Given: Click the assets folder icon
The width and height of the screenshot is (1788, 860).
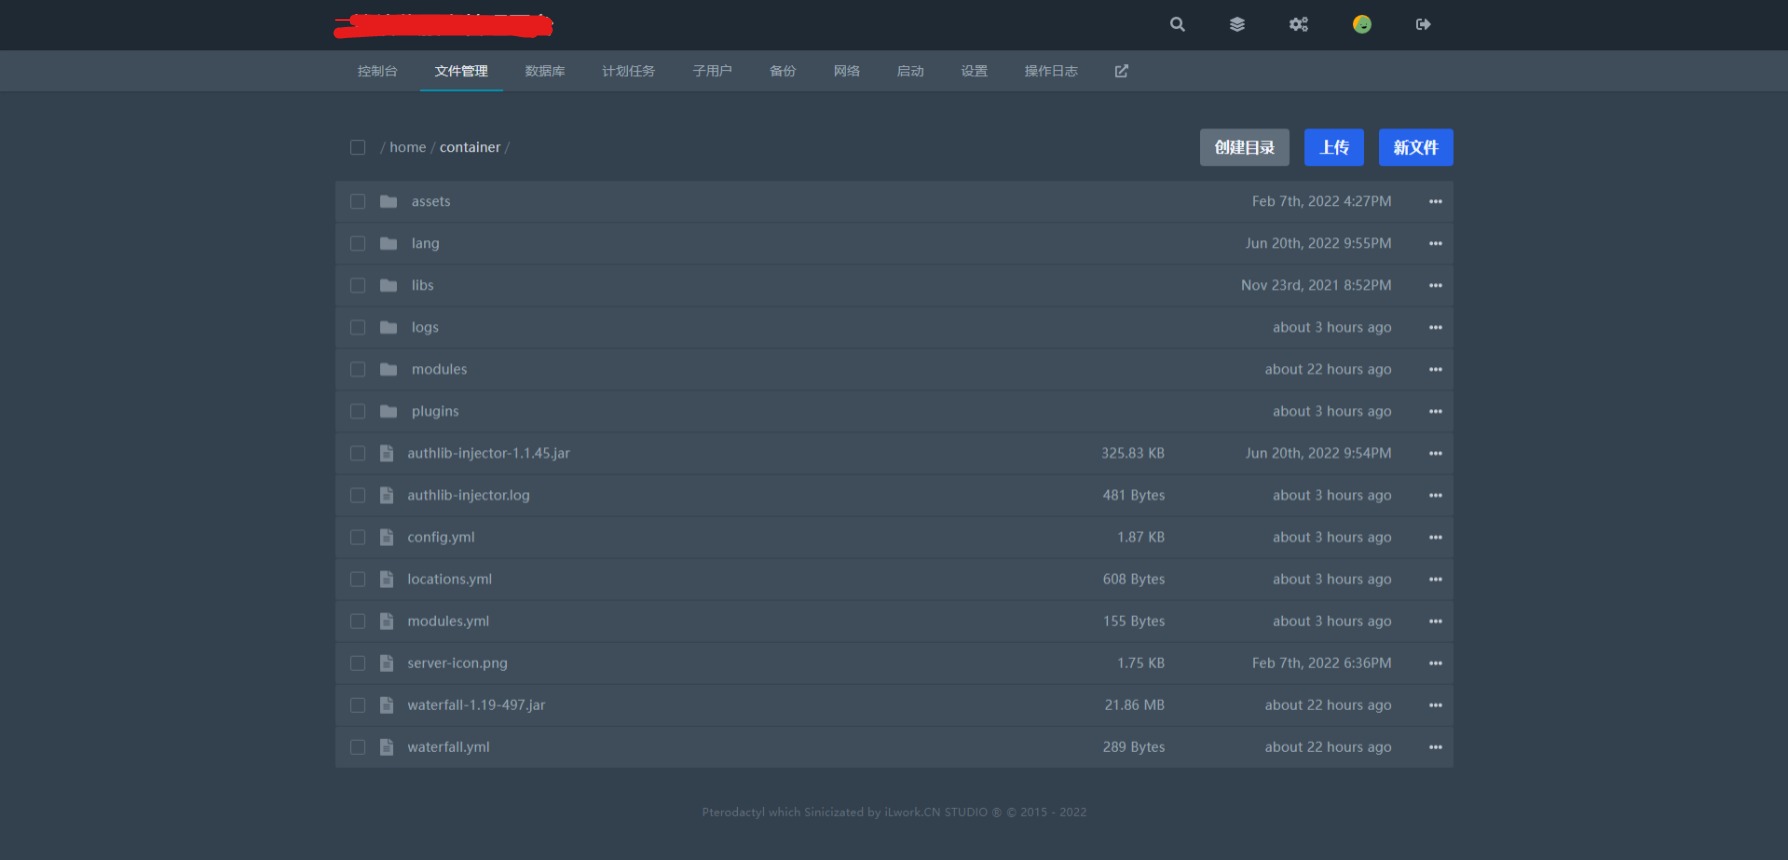Looking at the screenshot, I should click(389, 201).
